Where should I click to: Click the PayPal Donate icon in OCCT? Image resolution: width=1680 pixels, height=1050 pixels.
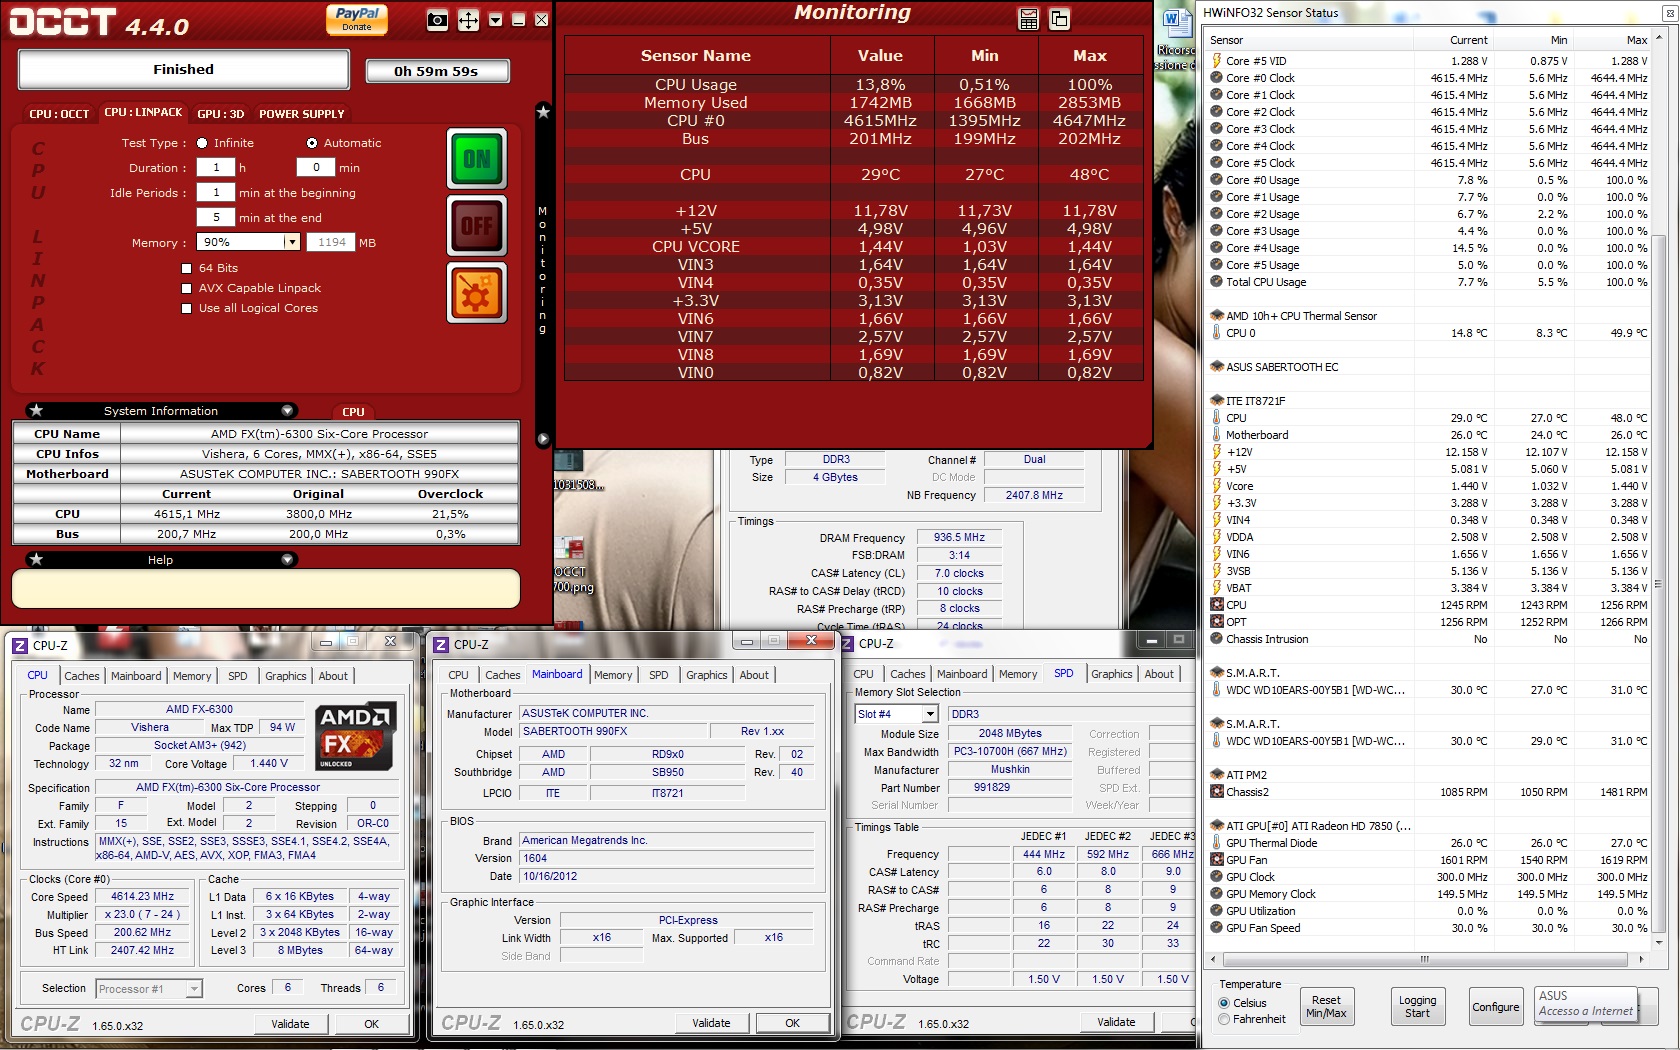[357, 18]
